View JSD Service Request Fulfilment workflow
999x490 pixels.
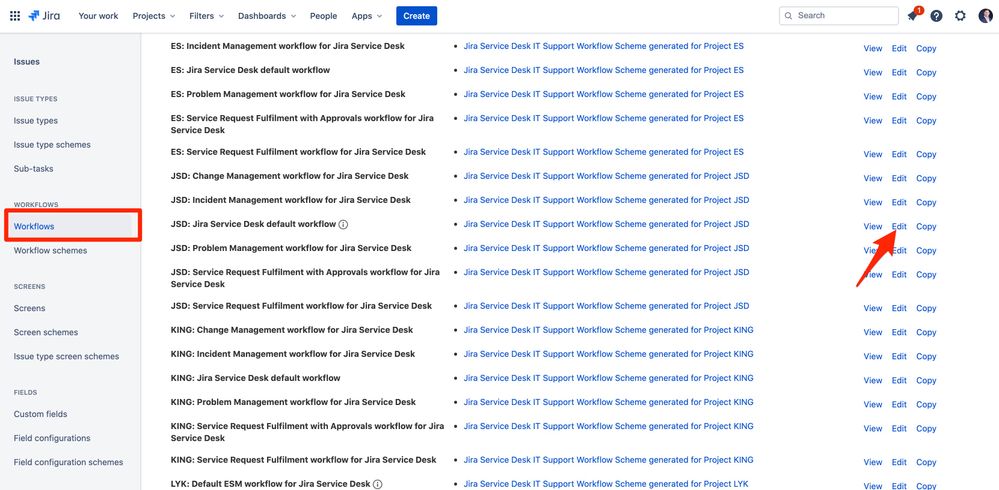873,308
